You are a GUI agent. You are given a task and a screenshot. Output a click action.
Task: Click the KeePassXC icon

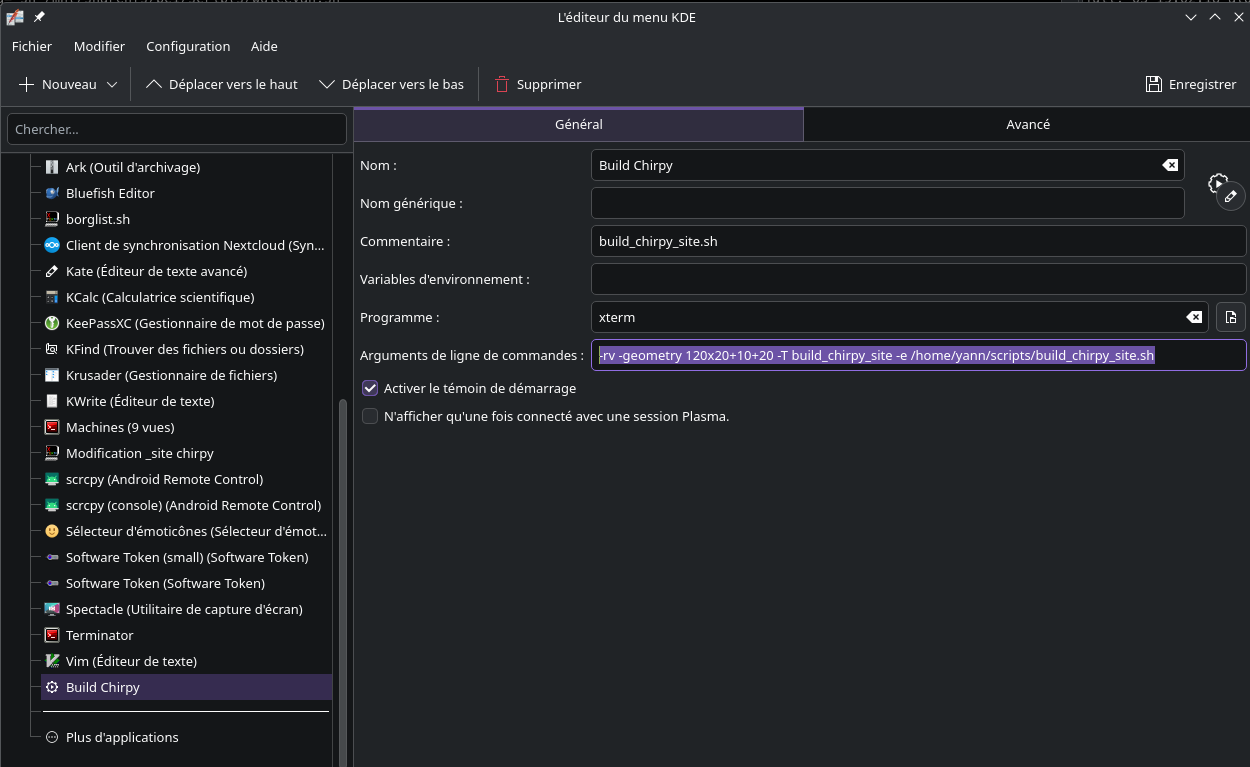[52, 323]
